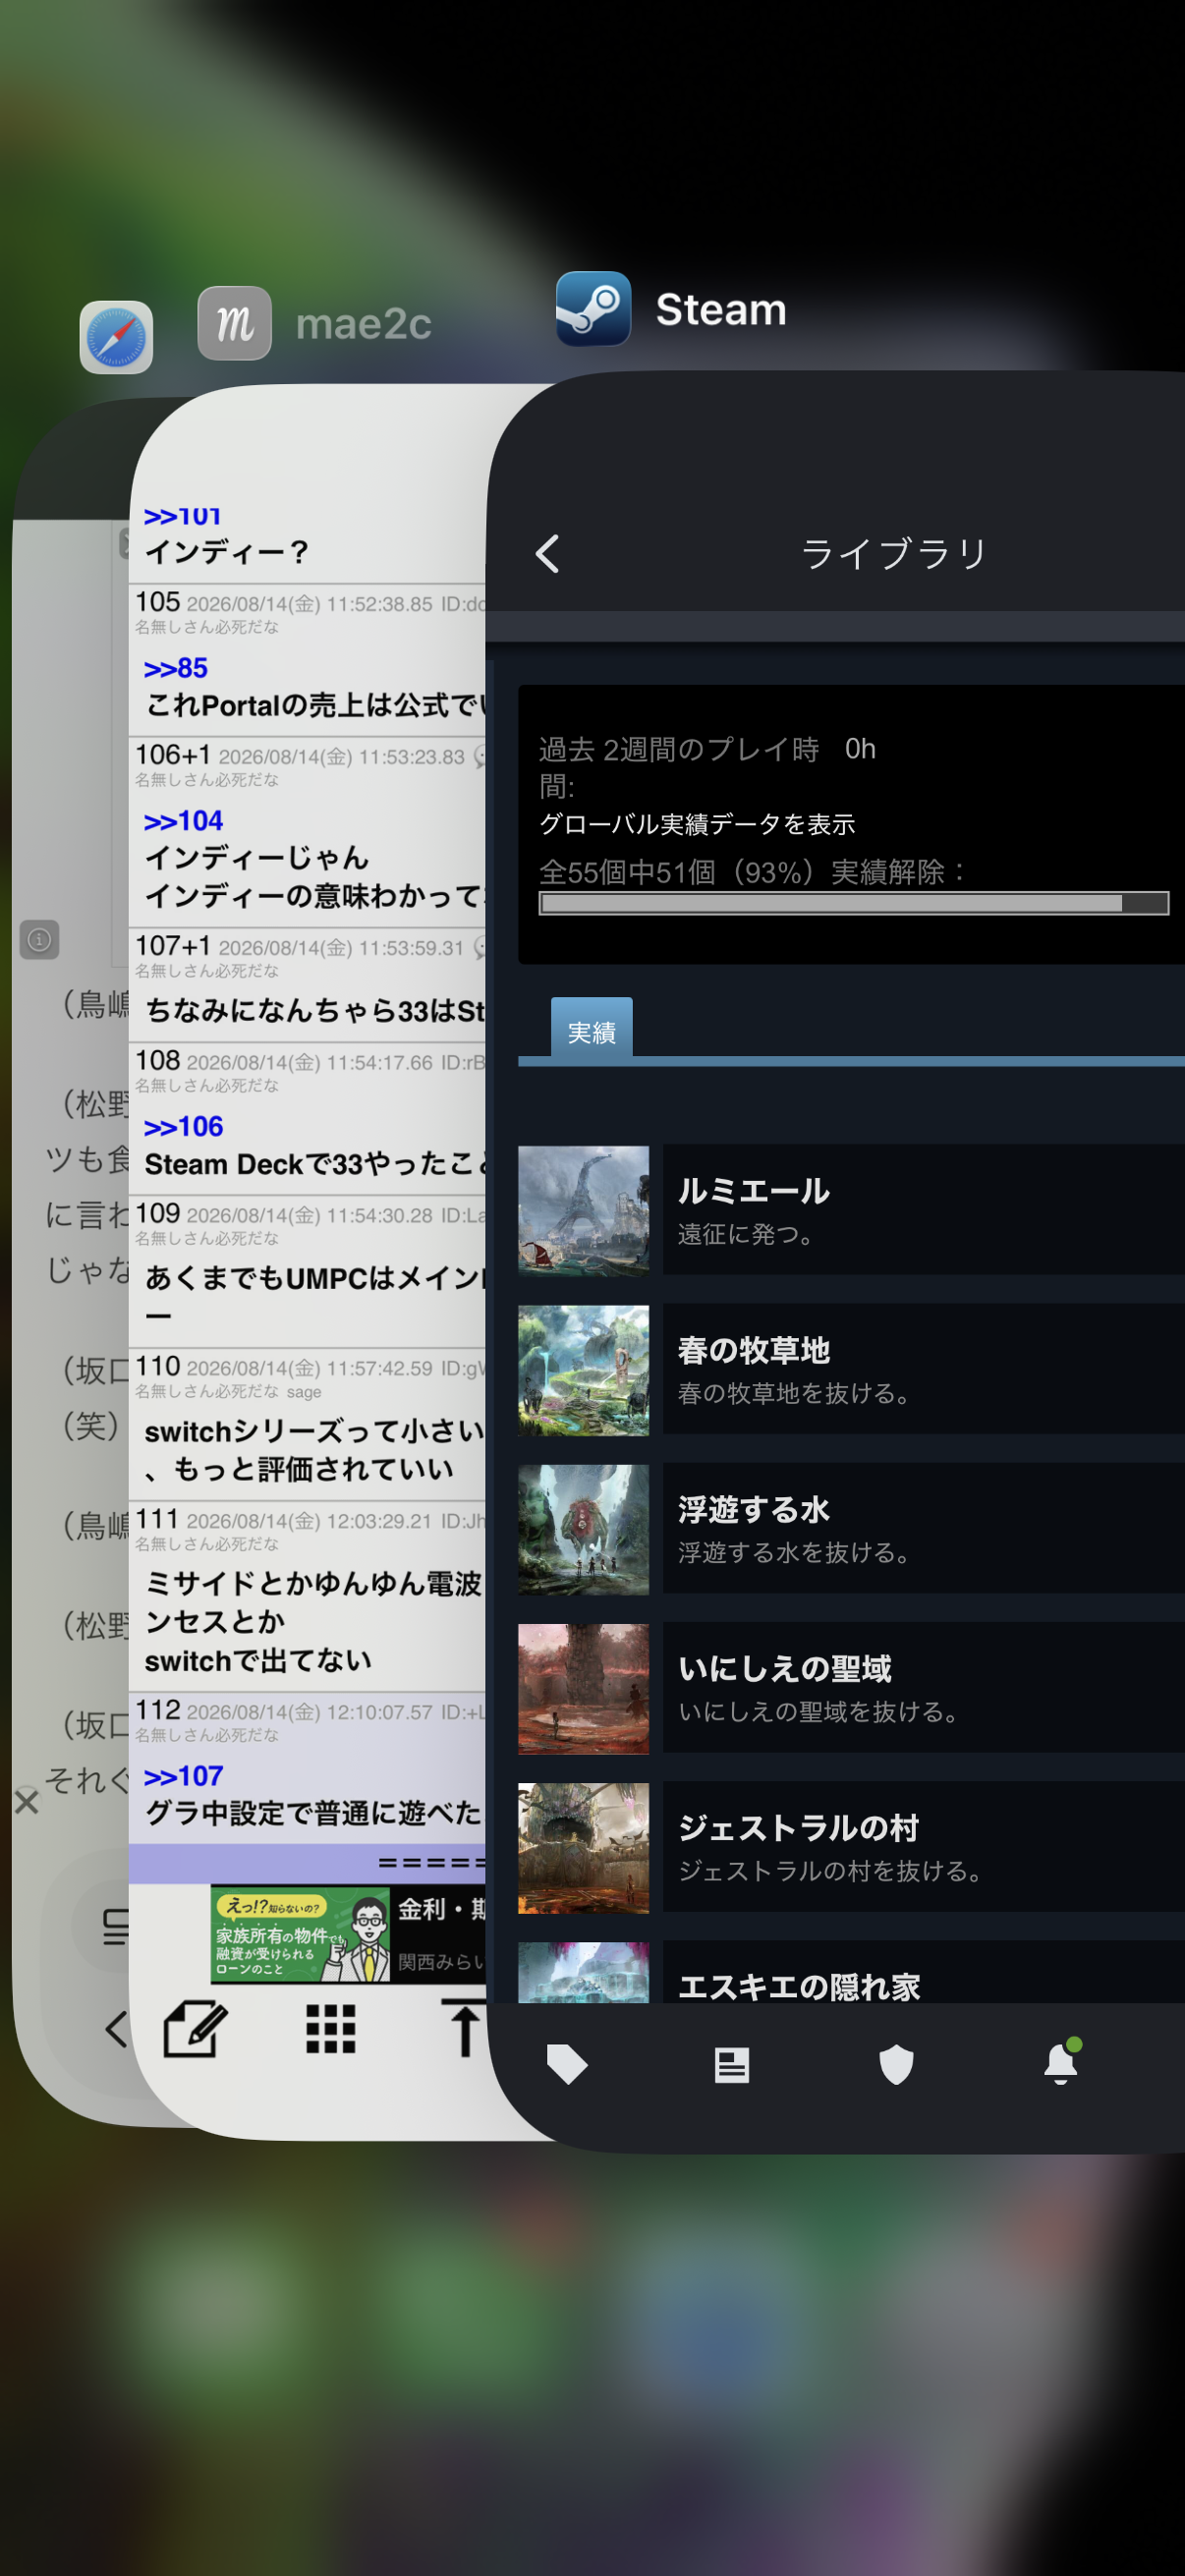Screen dimensions: 1185x2576
Task: Select the 実績 tab in Steam
Action: pos(592,1029)
